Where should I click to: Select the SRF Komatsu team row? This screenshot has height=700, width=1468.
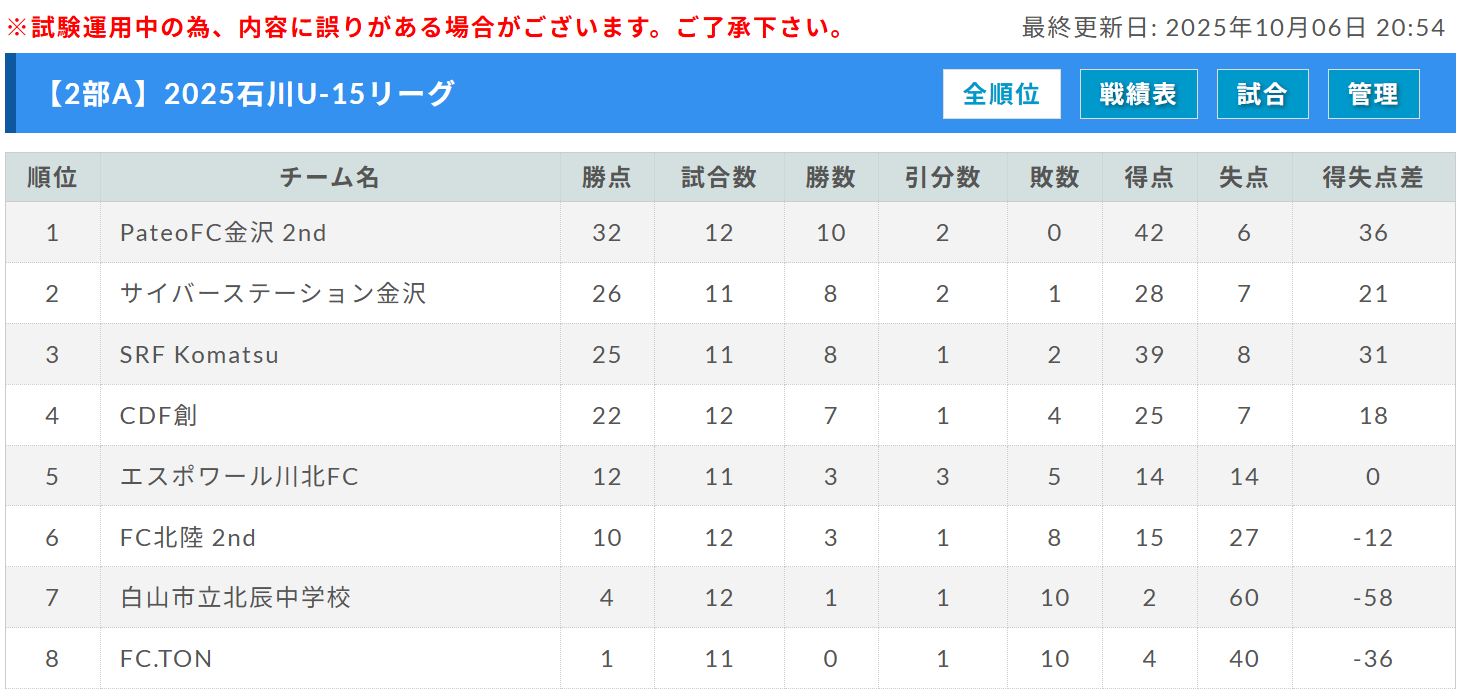click(199, 355)
